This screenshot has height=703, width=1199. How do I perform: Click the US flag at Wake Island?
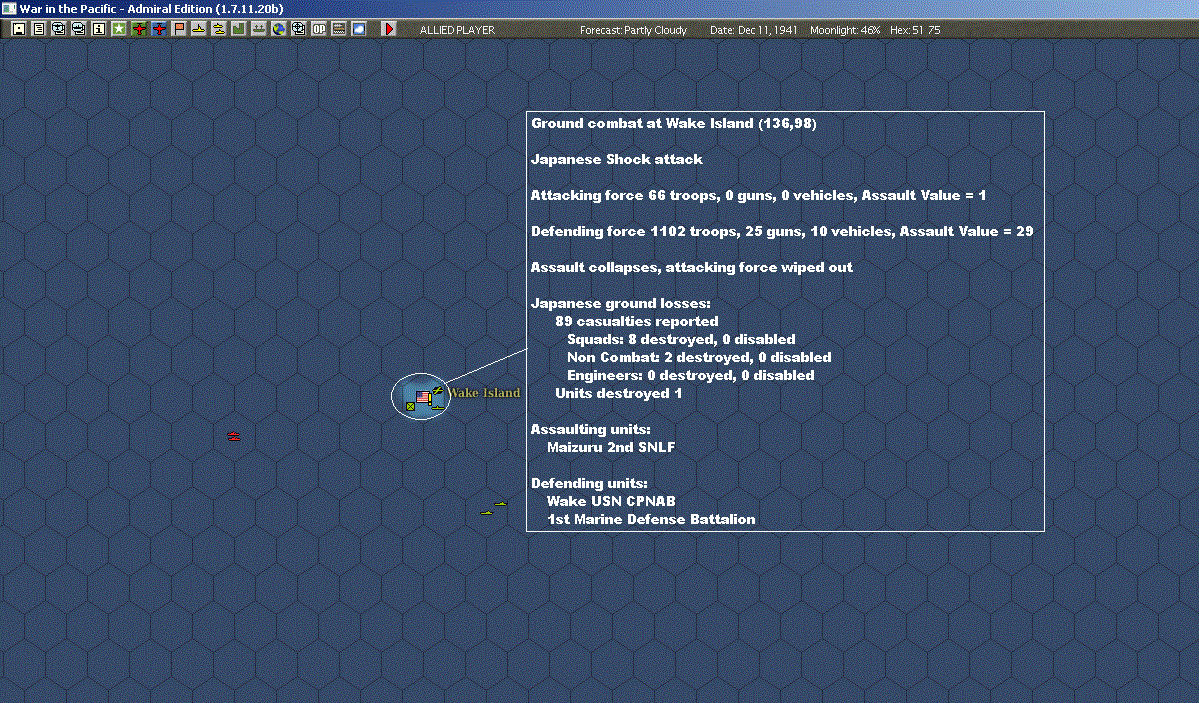[x=423, y=397]
